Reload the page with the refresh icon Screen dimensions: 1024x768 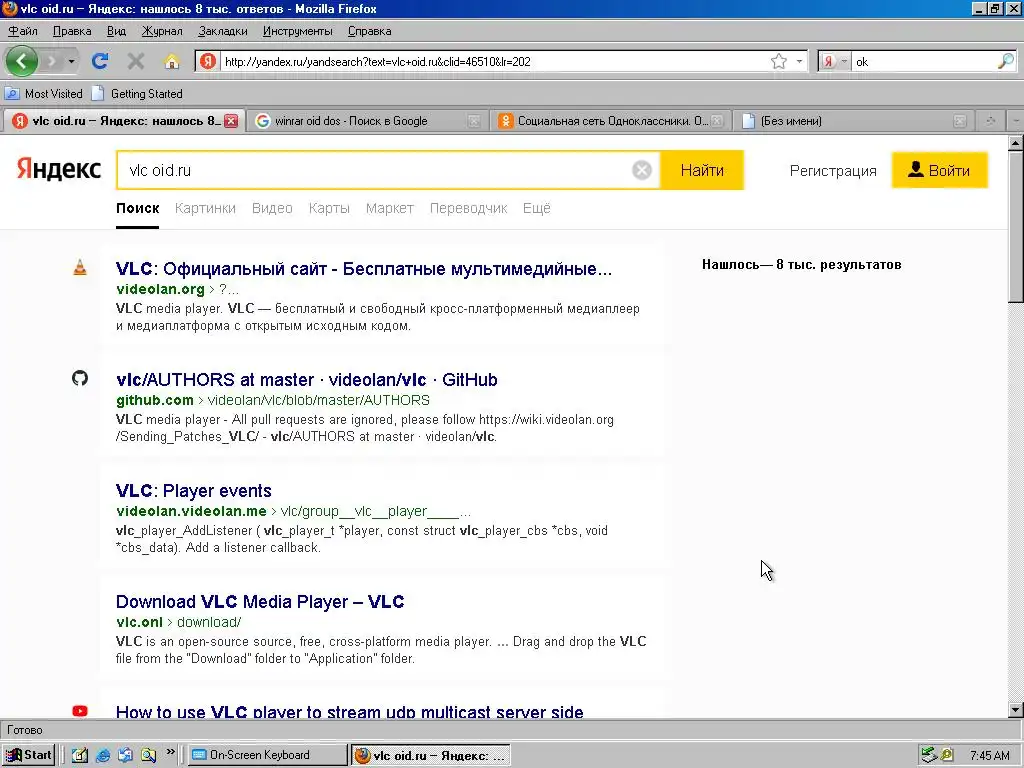pos(100,61)
